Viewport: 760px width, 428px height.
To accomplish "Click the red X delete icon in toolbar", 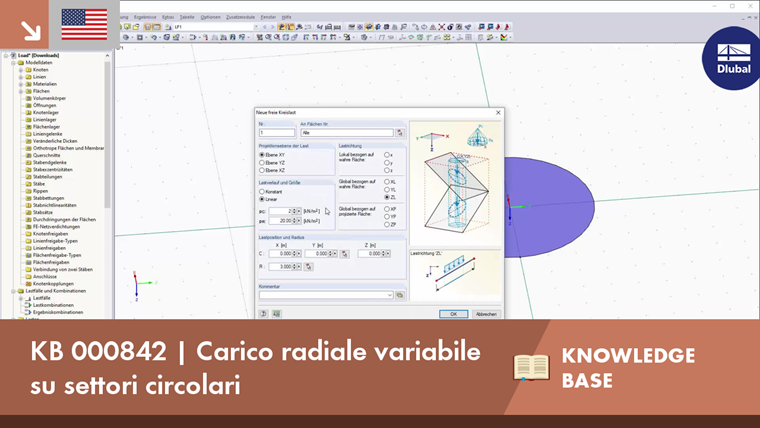I will [x=442, y=27].
